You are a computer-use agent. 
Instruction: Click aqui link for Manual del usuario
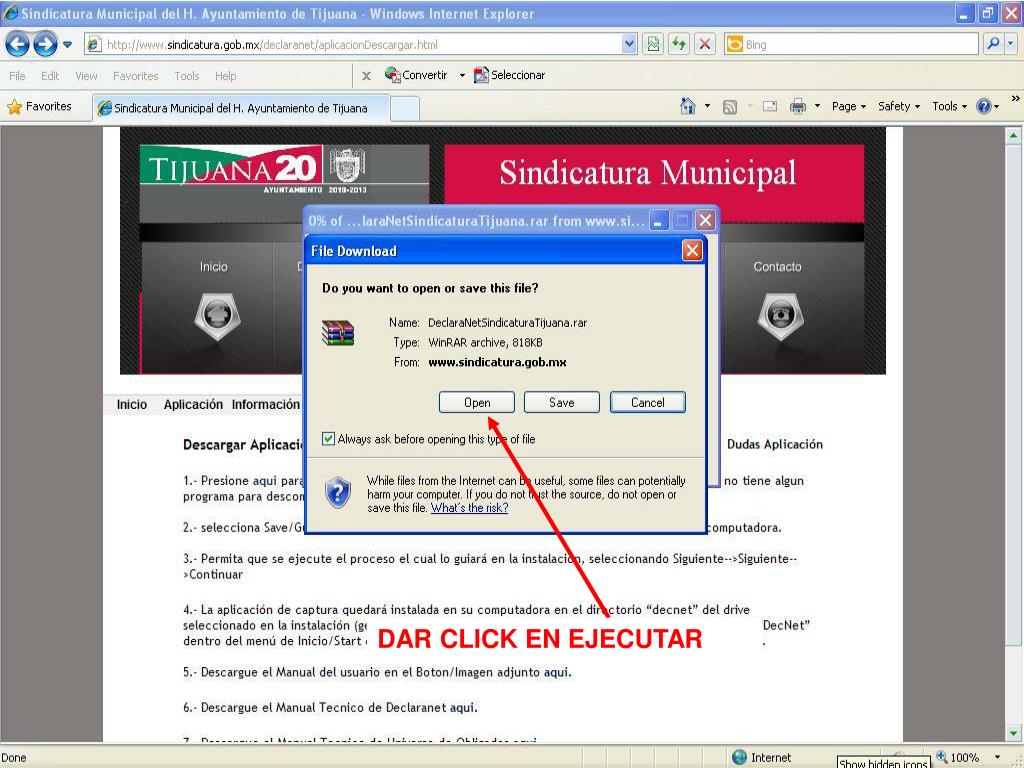coord(557,673)
